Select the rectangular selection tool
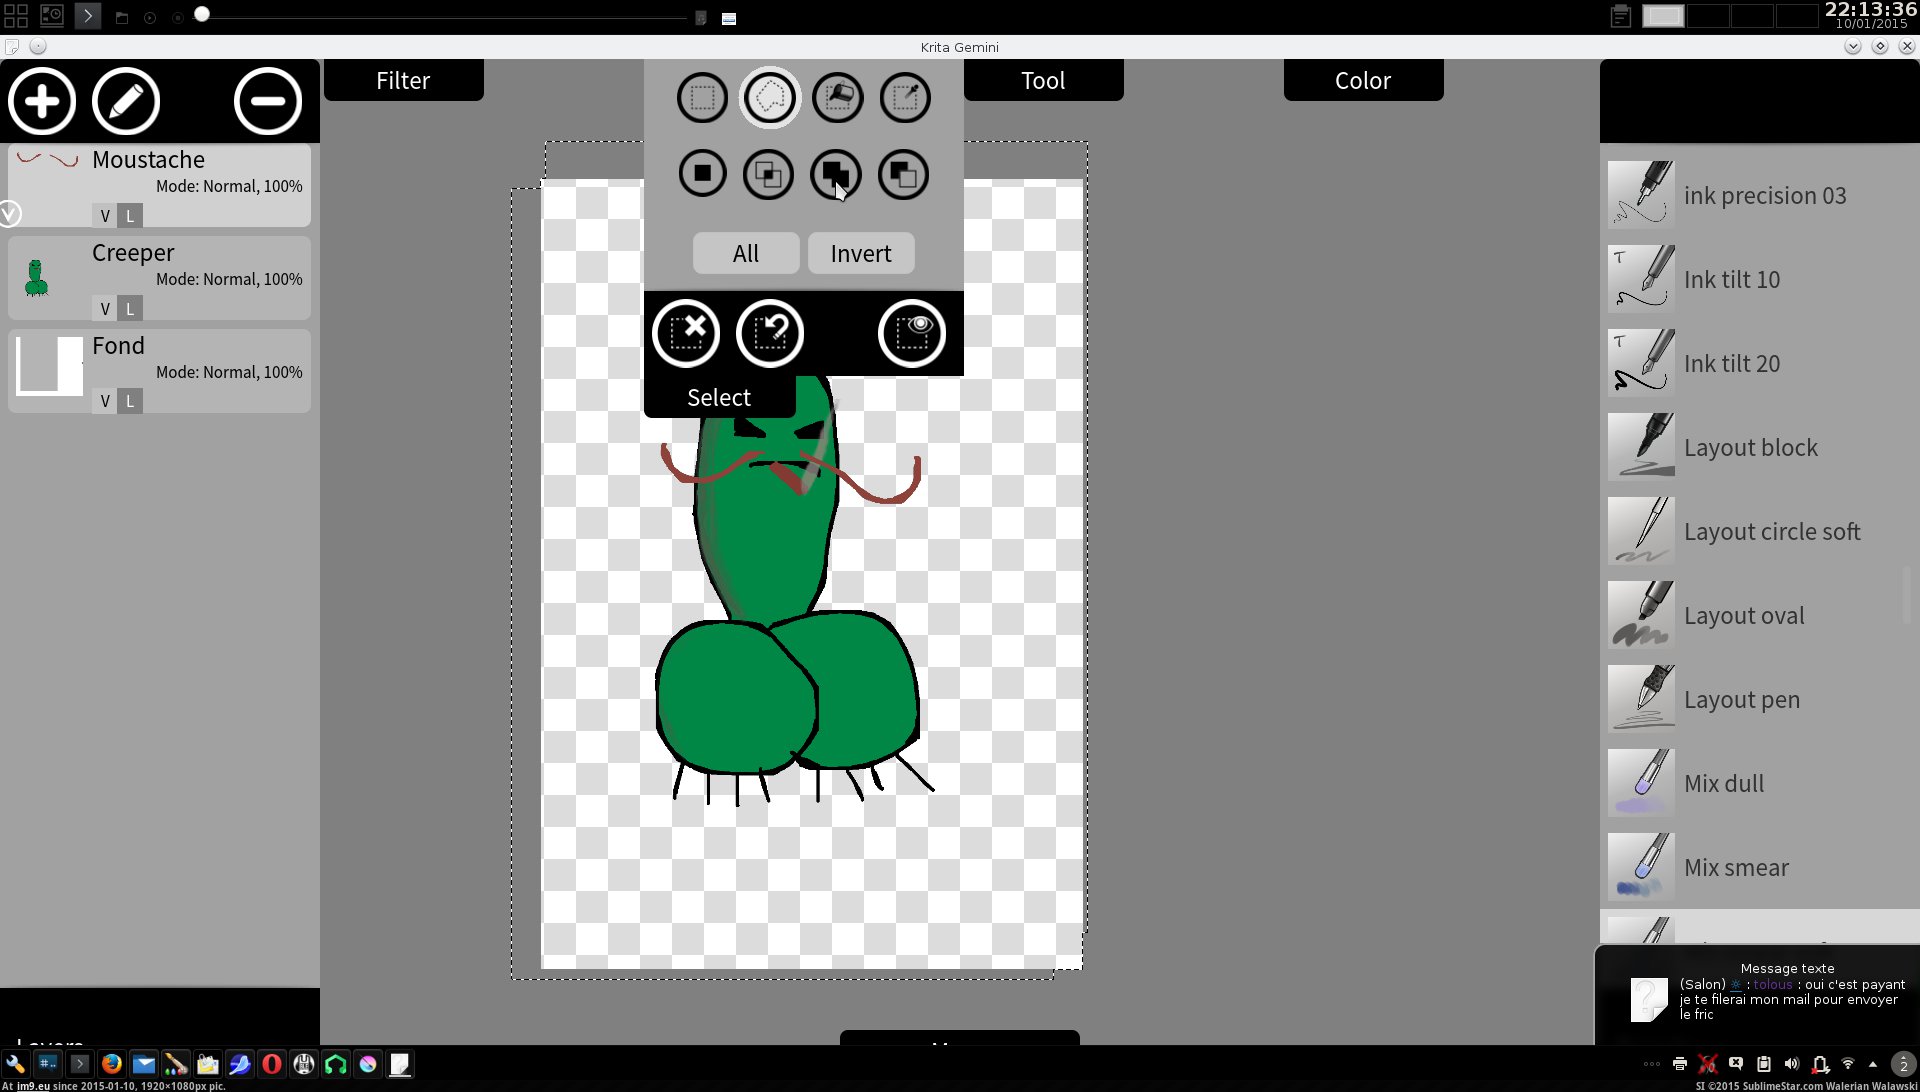Viewport: 1920px width, 1092px height. [702, 98]
